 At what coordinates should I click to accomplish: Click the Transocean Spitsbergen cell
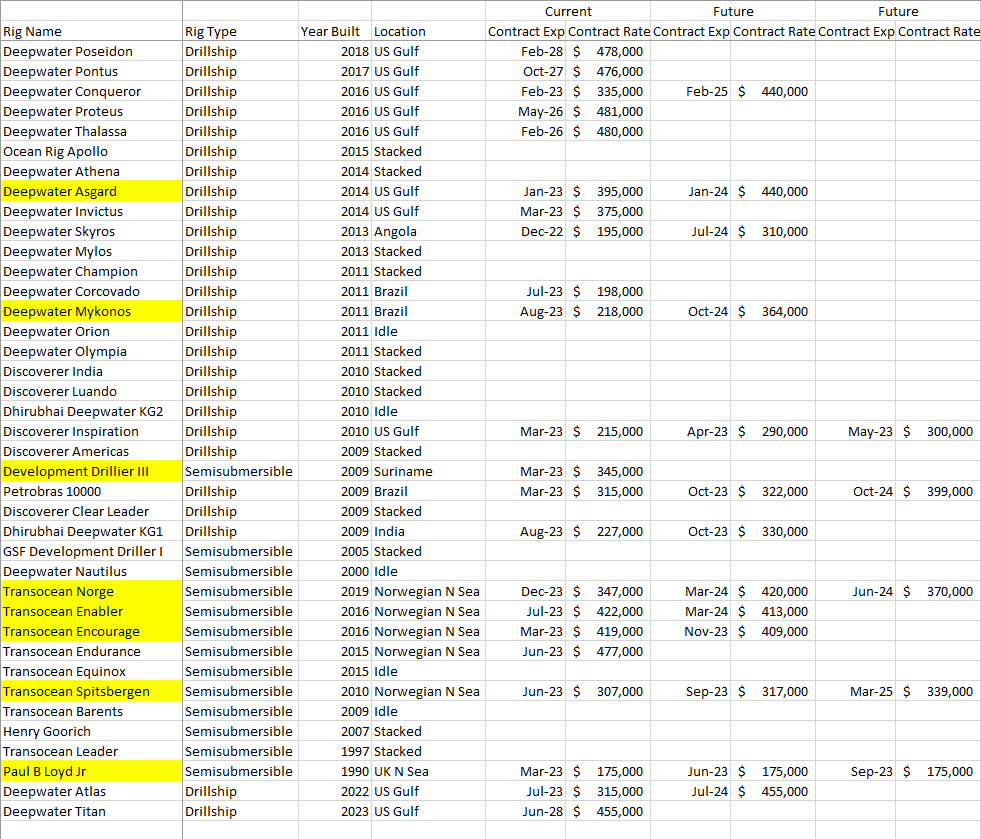(91, 692)
